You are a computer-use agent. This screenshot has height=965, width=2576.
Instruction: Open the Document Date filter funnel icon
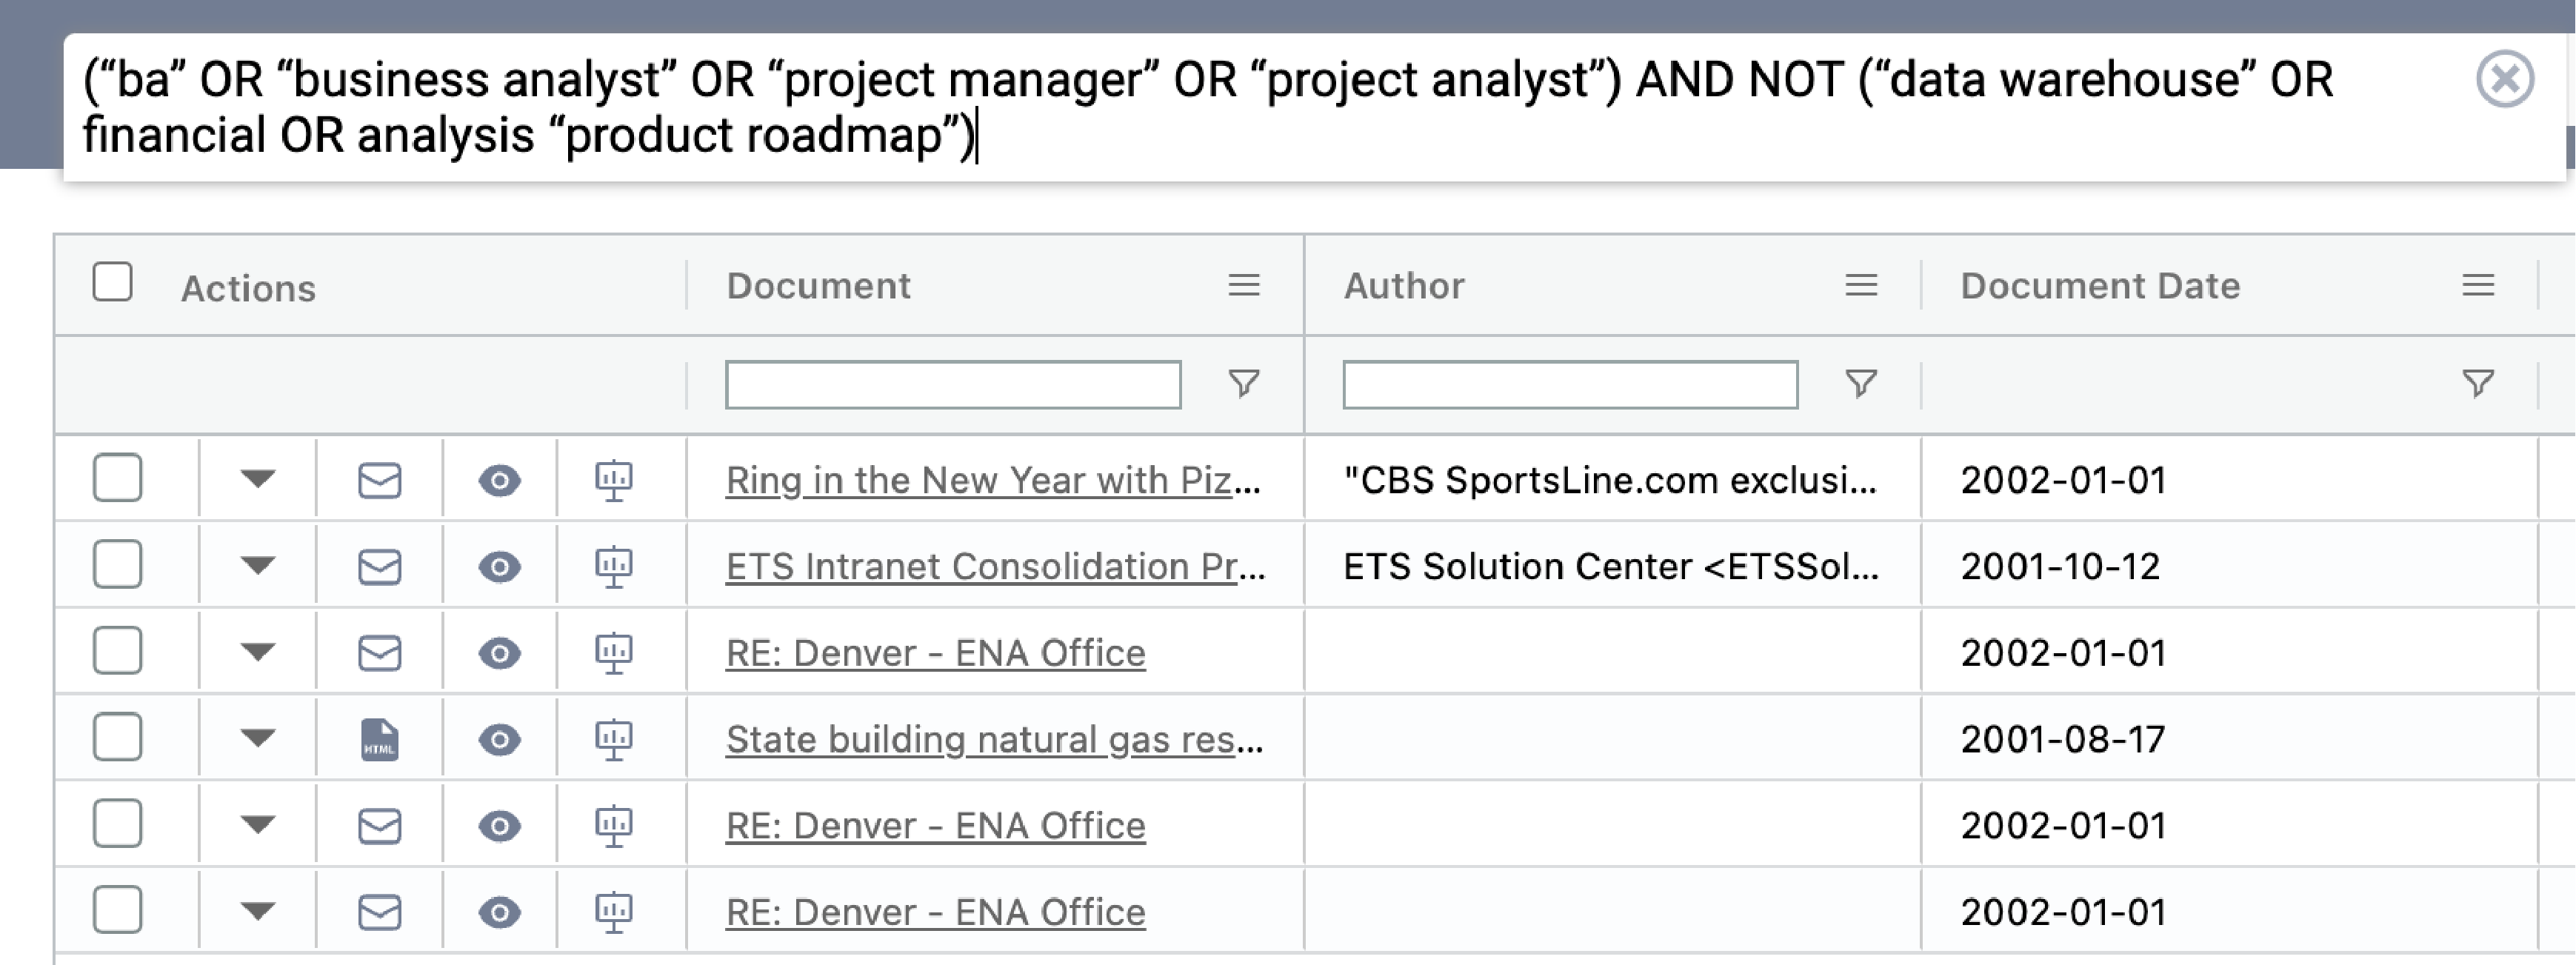[2478, 384]
